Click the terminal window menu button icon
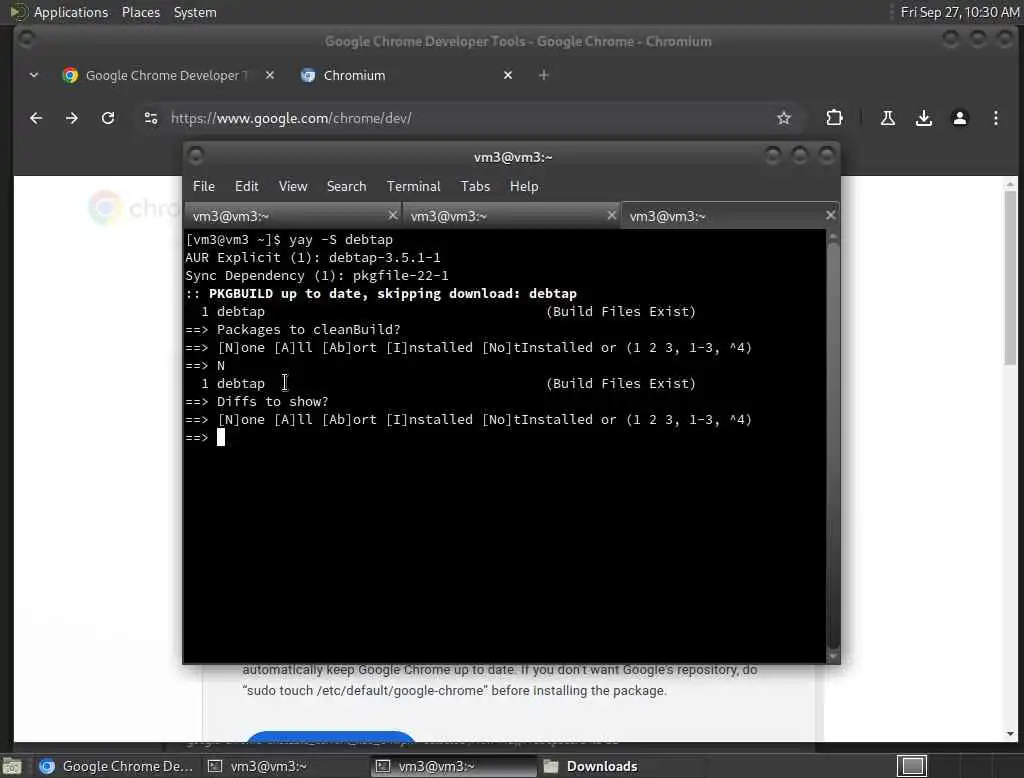Screen dimensions: 1024x778 coord(195,156)
